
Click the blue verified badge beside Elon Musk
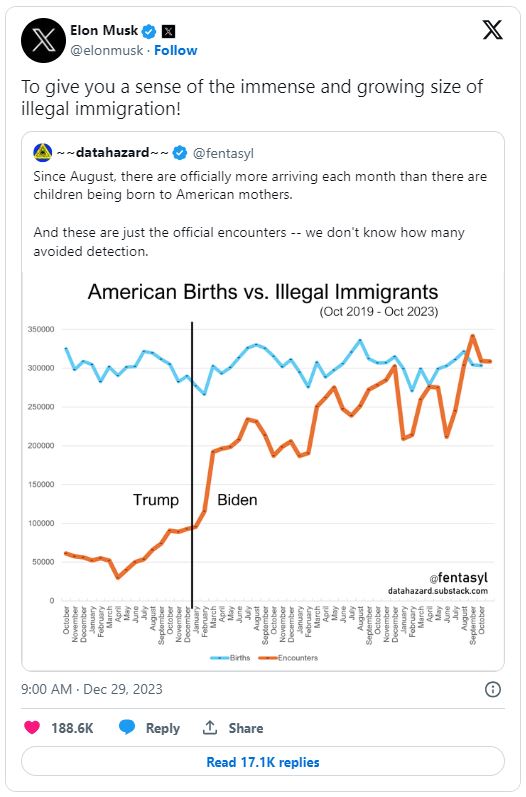(148, 32)
